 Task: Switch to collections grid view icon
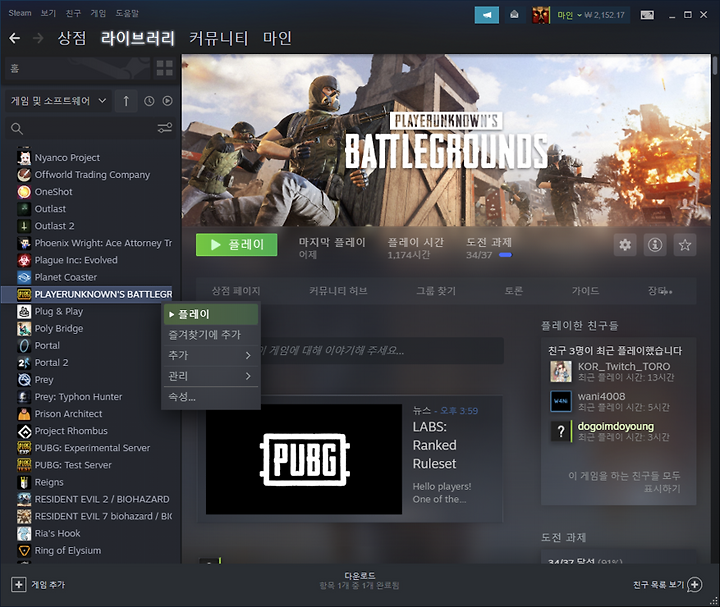pos(164,68)
